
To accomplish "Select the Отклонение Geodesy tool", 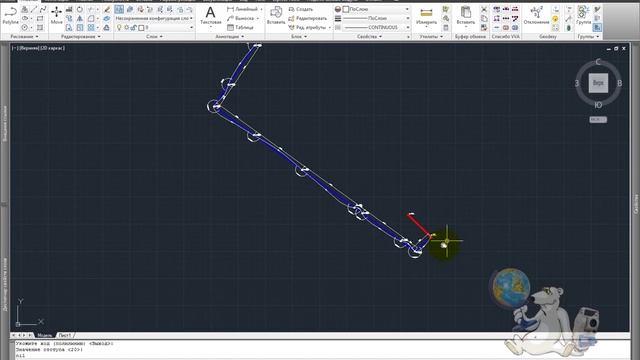I will click(536, 16).
